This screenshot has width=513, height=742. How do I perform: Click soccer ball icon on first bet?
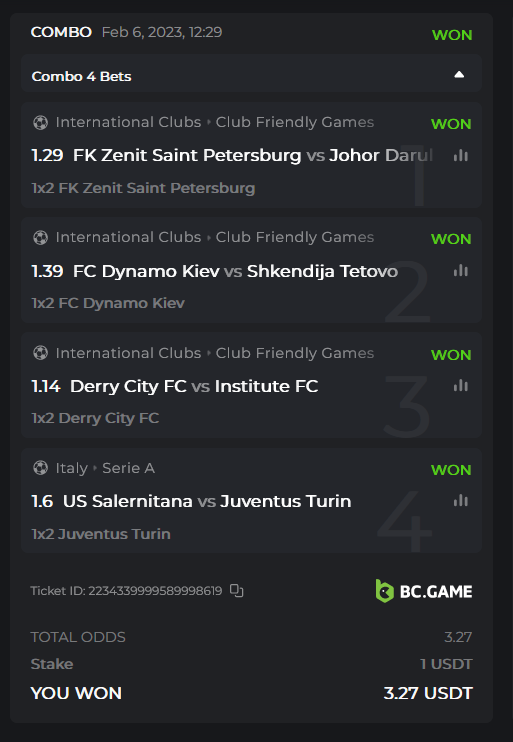(41, 123)
